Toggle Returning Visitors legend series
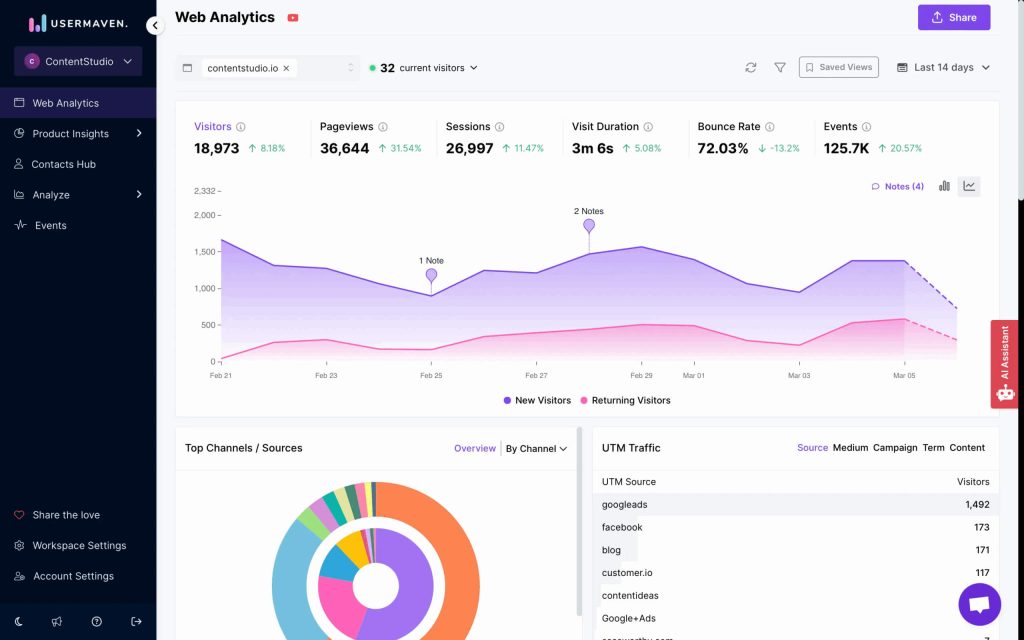 (625, 400)
